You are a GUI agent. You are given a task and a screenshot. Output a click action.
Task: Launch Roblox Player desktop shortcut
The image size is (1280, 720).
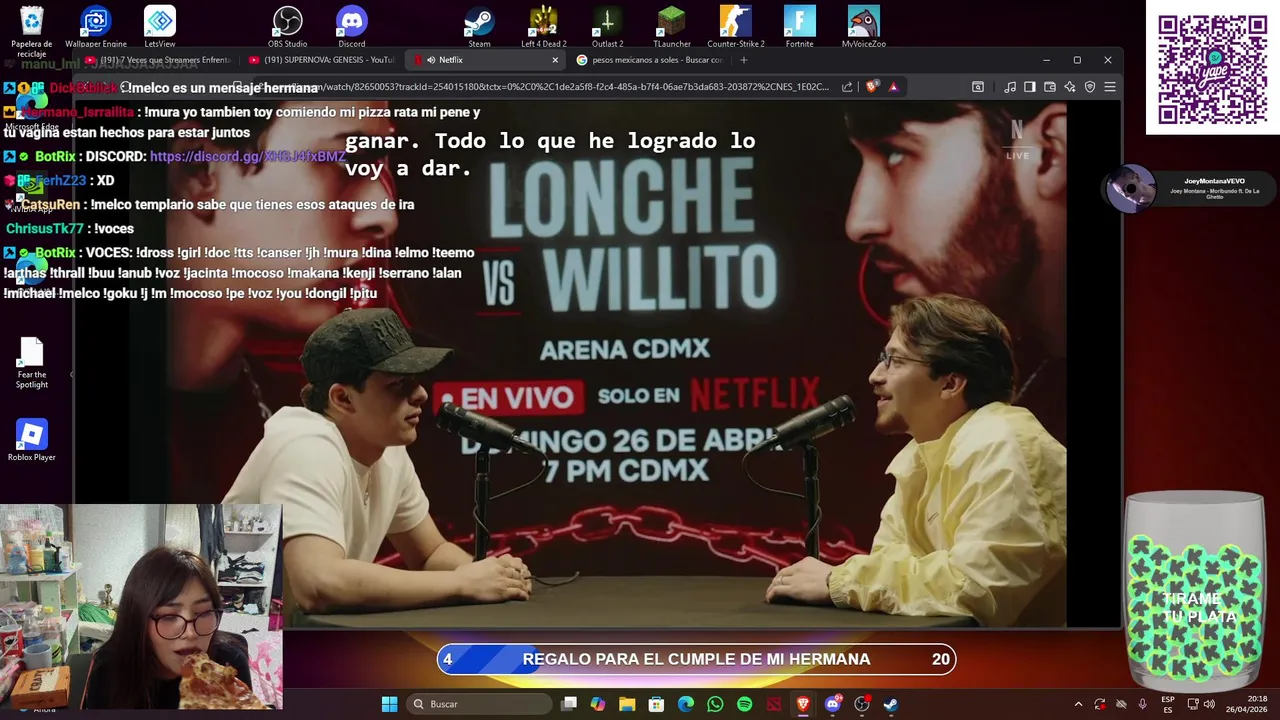point(32,440)
